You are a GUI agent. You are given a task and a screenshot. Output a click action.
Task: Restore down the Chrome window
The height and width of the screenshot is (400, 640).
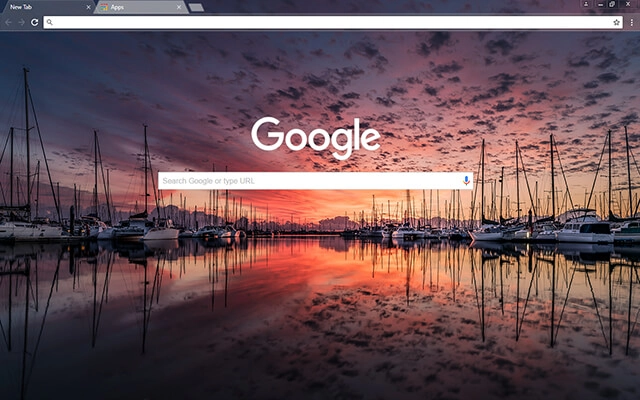[x=612, y=5]
